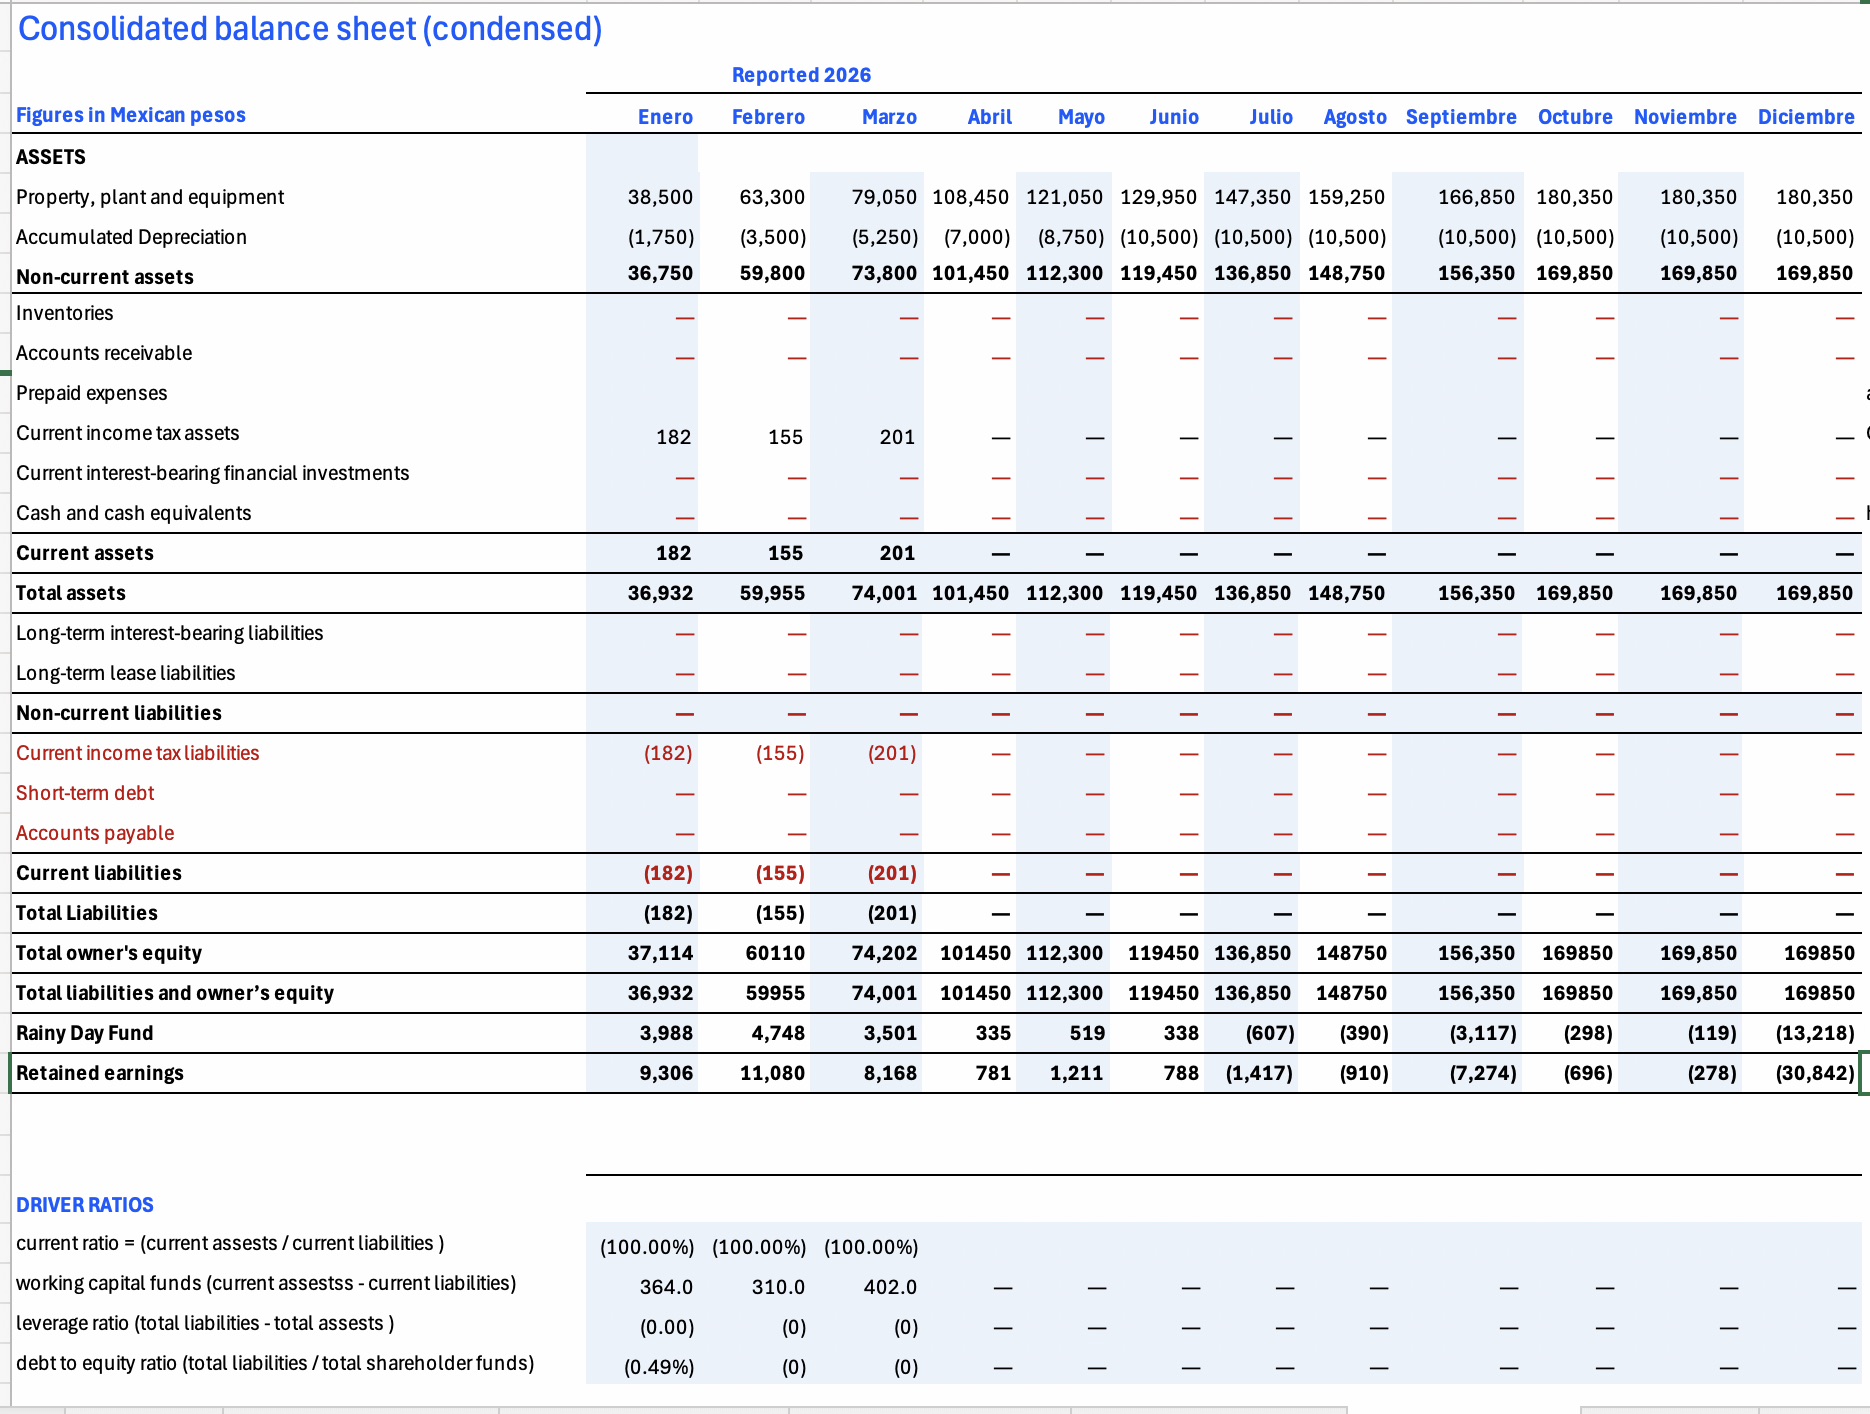This screenshot has width=1870, height=1414.
Task: Select the red 'Current income tax liabilities' label
Action: pos(138,753)
